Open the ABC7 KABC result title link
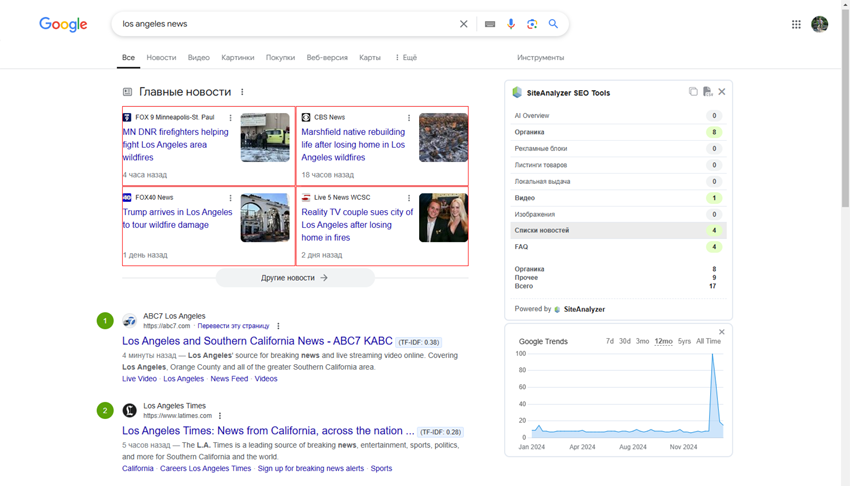The width and height of the screenshot is (850, 486). [257, 341]
